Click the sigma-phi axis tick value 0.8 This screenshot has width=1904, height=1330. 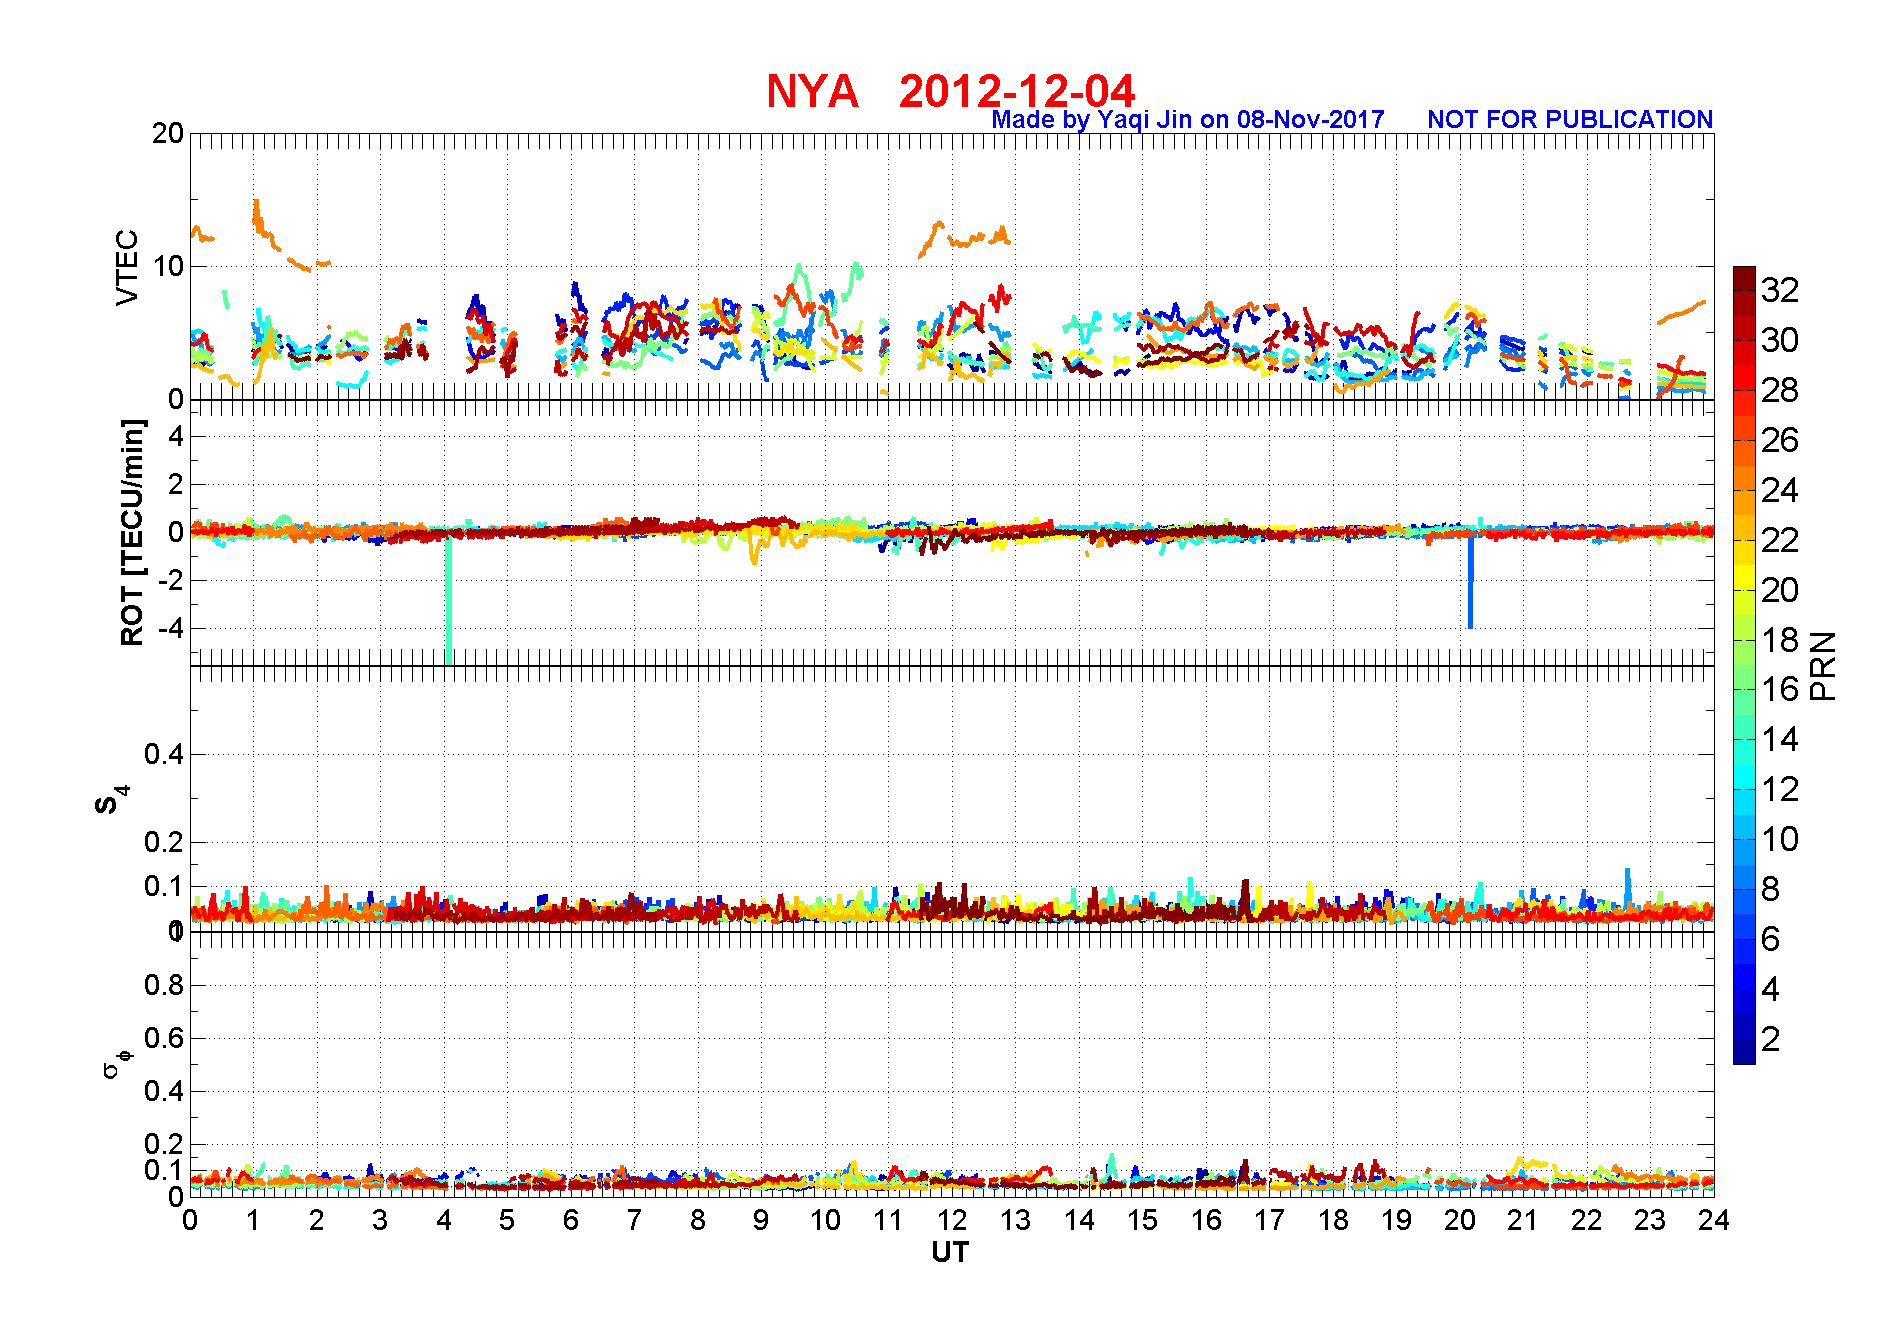(x=164, y=985)
